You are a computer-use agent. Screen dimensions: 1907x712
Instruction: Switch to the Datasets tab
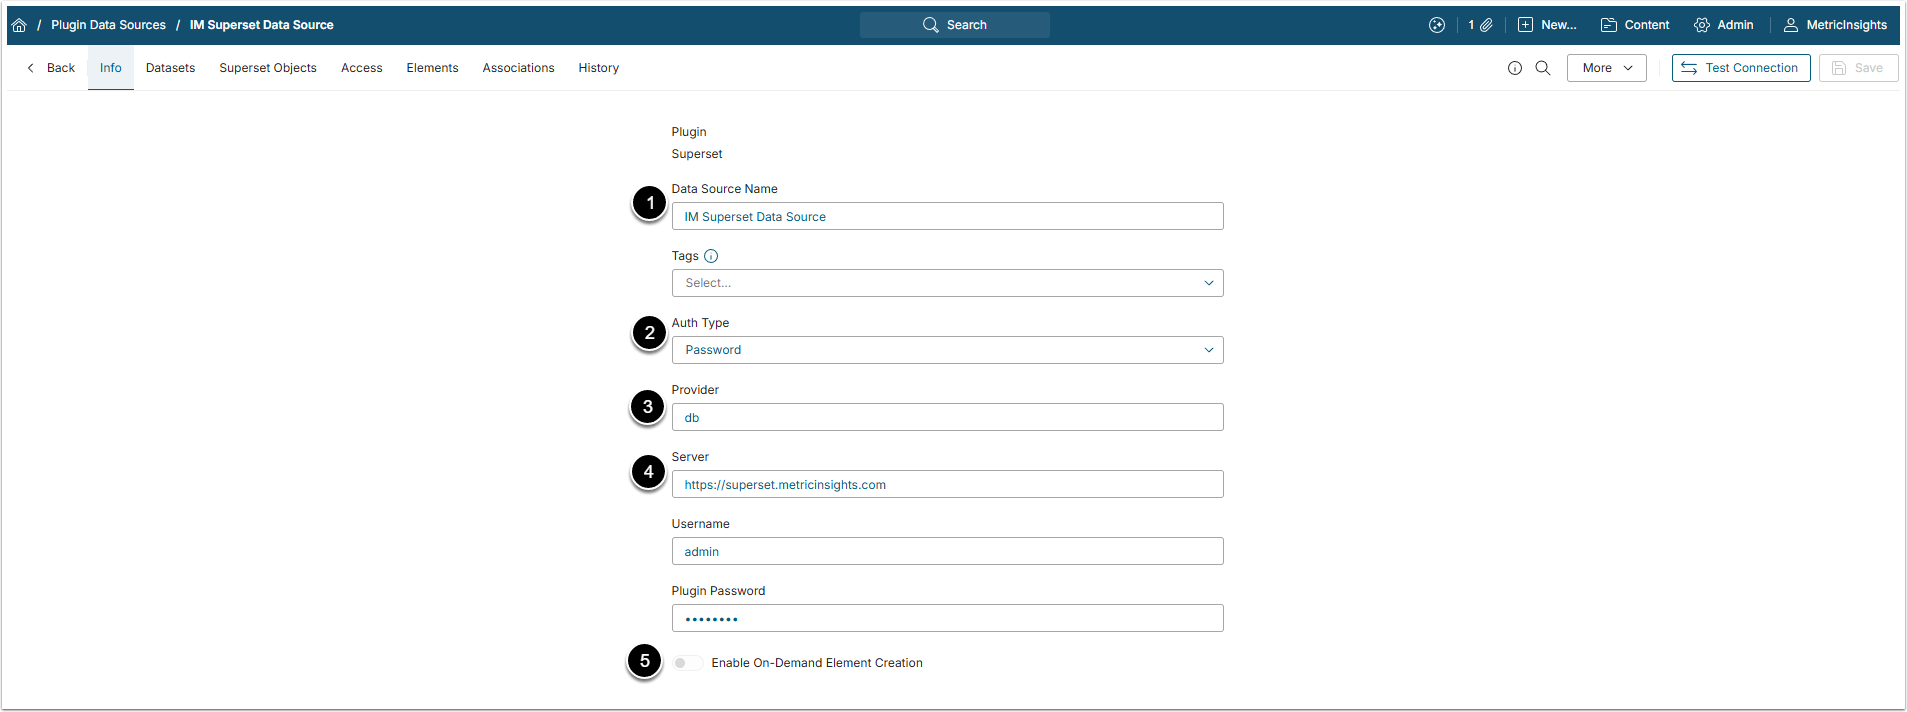(x=170, y=68)
